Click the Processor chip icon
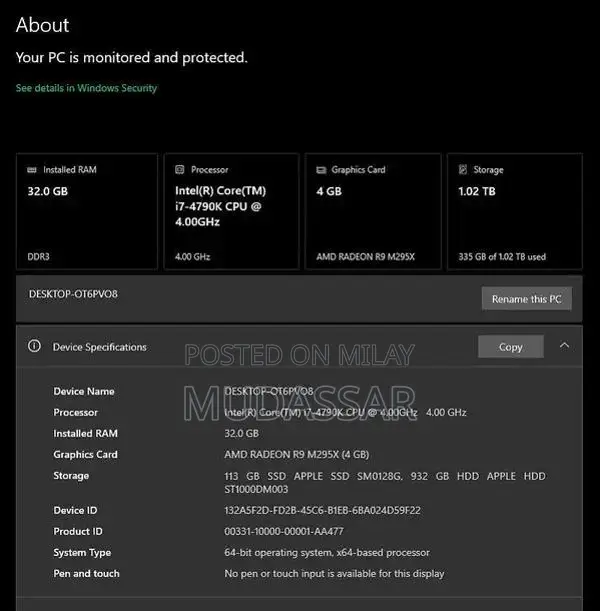Viewport: 600px width, 611px height. tap(180, 170)
